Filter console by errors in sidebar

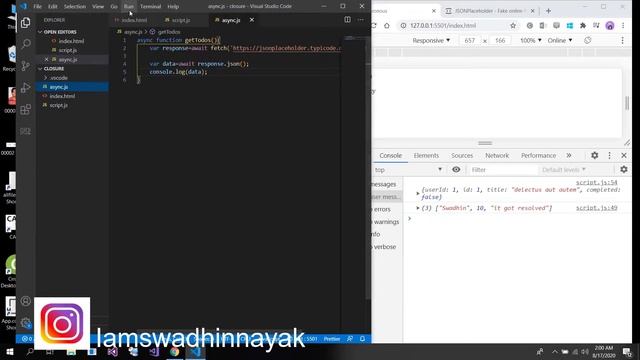(x=382, y=209)
